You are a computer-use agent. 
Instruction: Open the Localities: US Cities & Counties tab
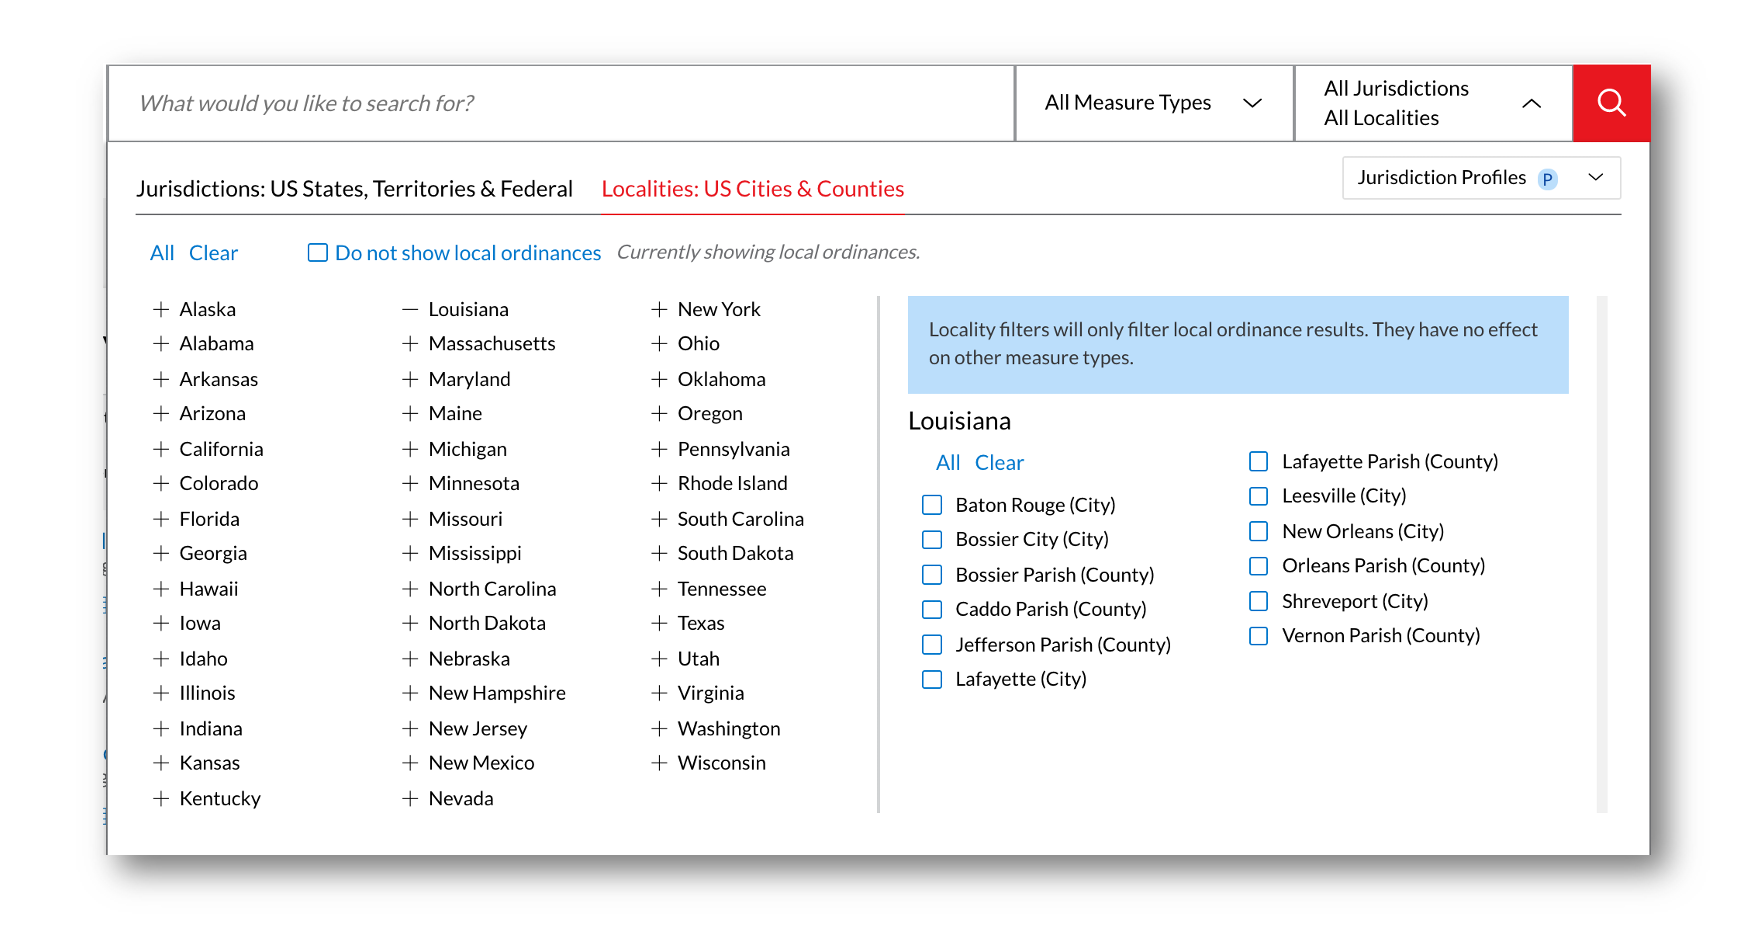click(x=752, y=188)
